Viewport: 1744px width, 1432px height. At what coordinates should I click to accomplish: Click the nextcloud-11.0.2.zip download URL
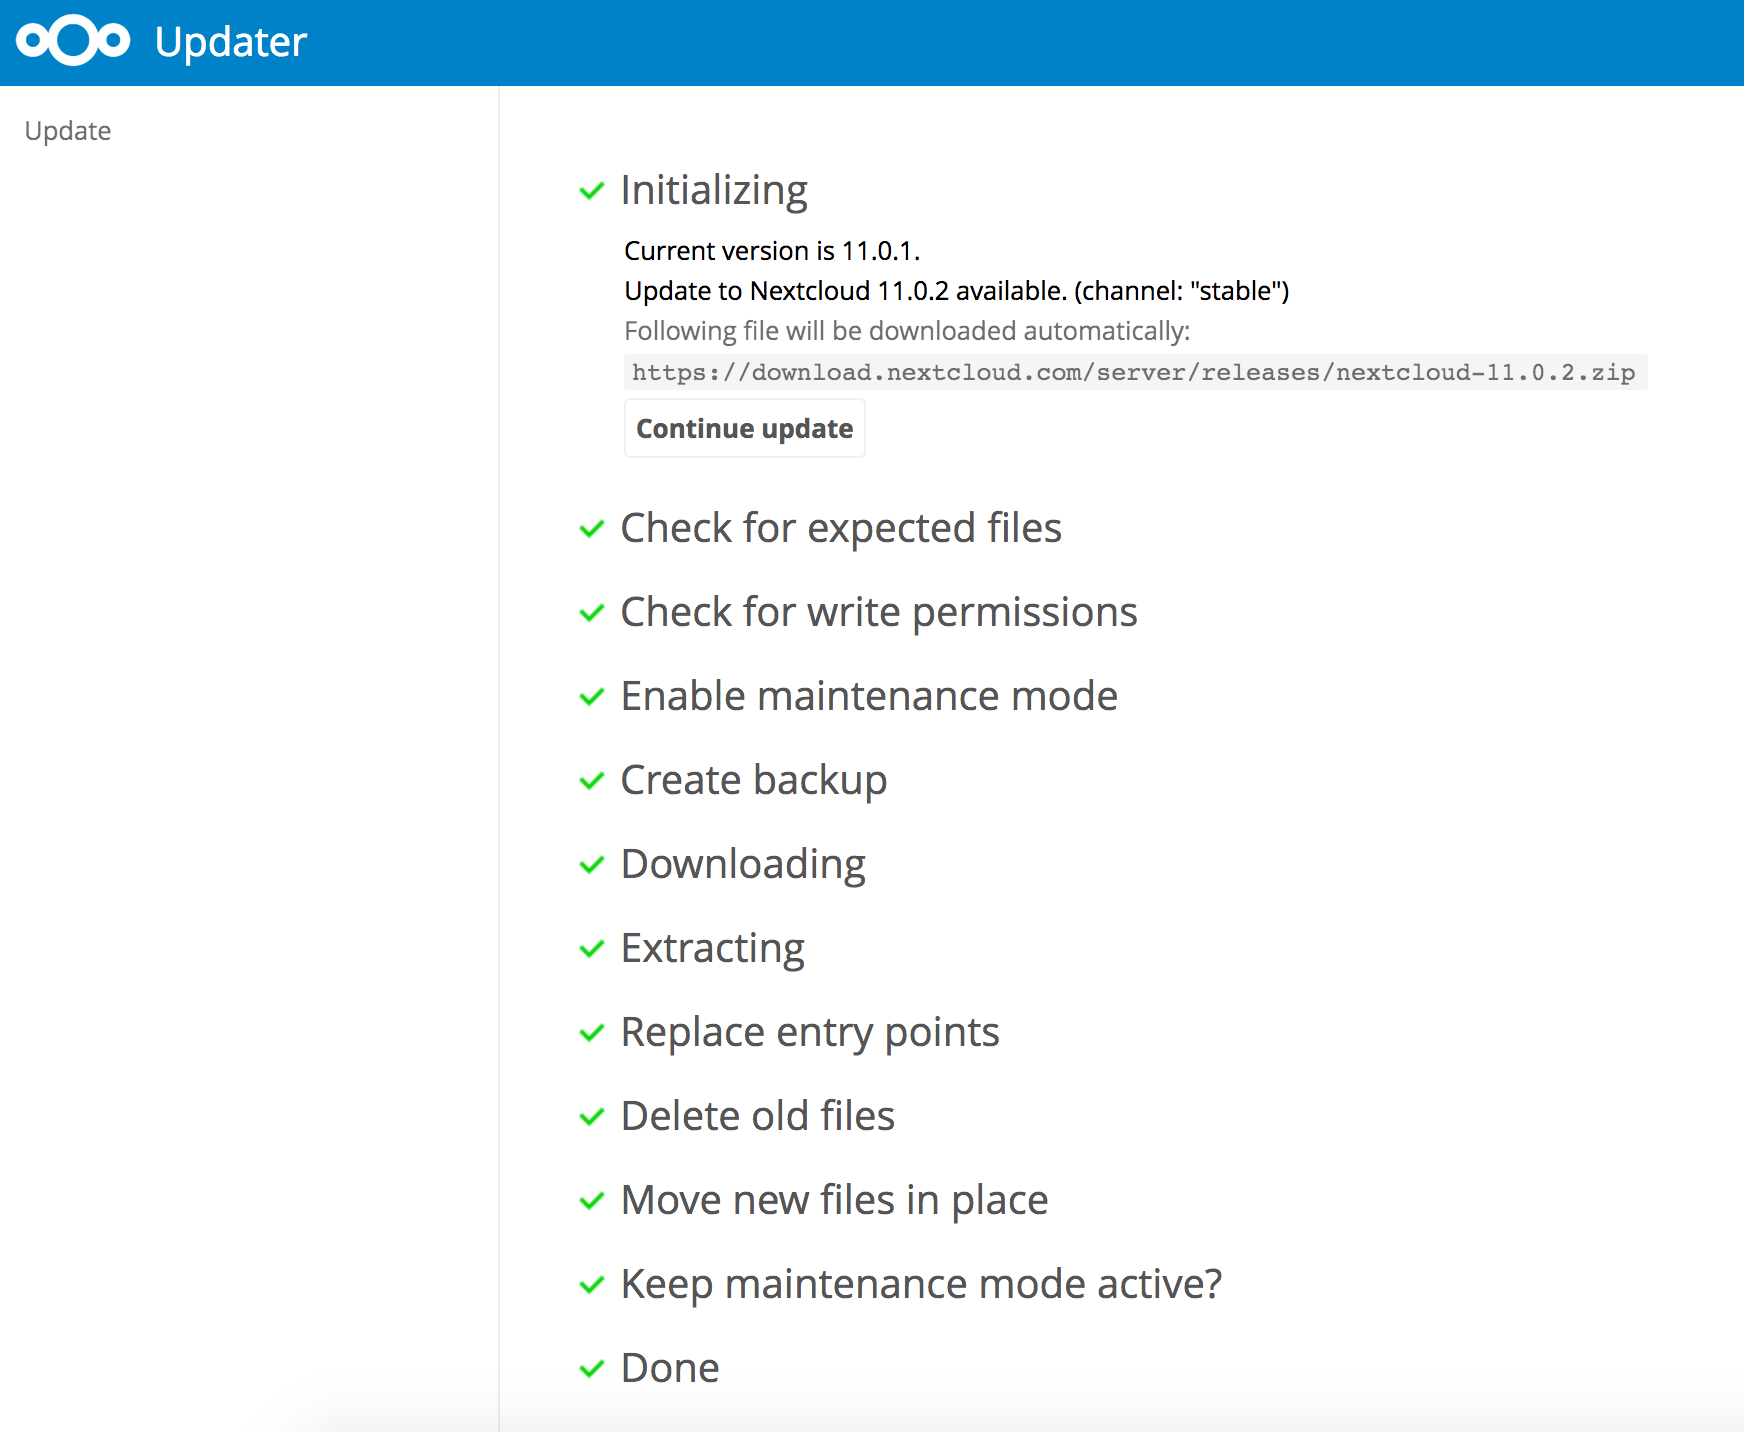pyautogui.click(x=1133, y=373)
